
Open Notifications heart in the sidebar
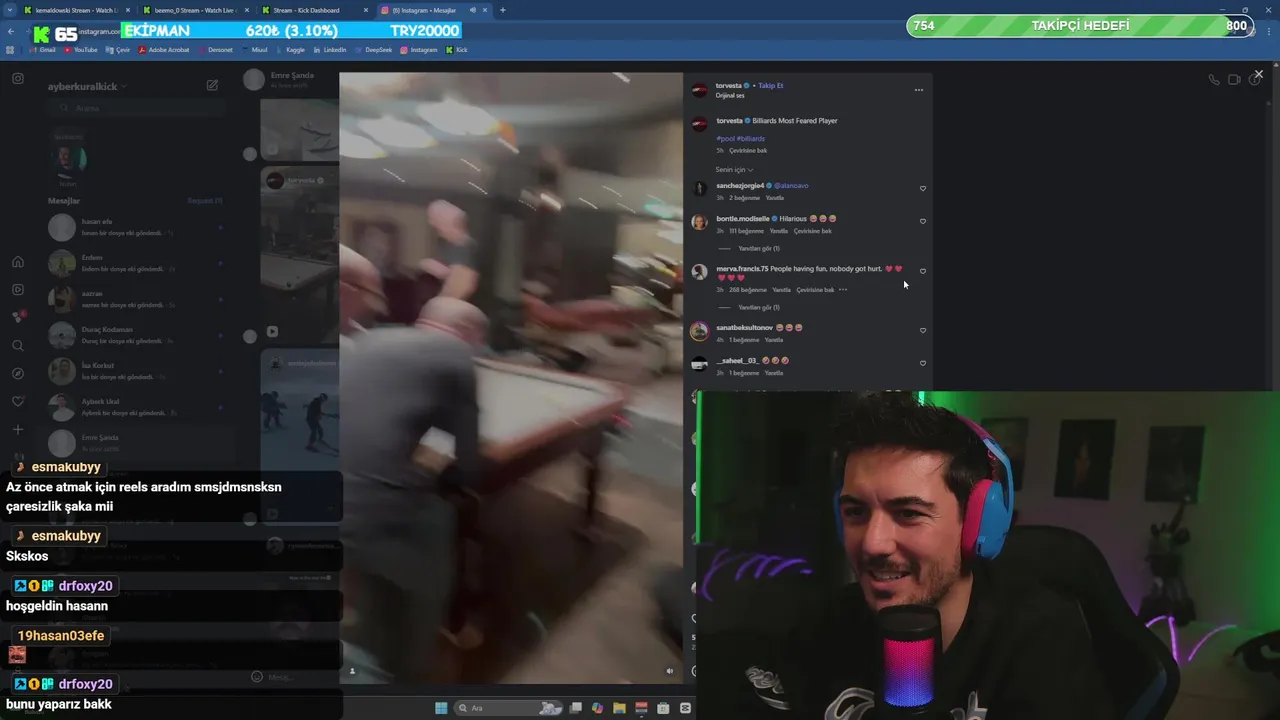[18, 402]
